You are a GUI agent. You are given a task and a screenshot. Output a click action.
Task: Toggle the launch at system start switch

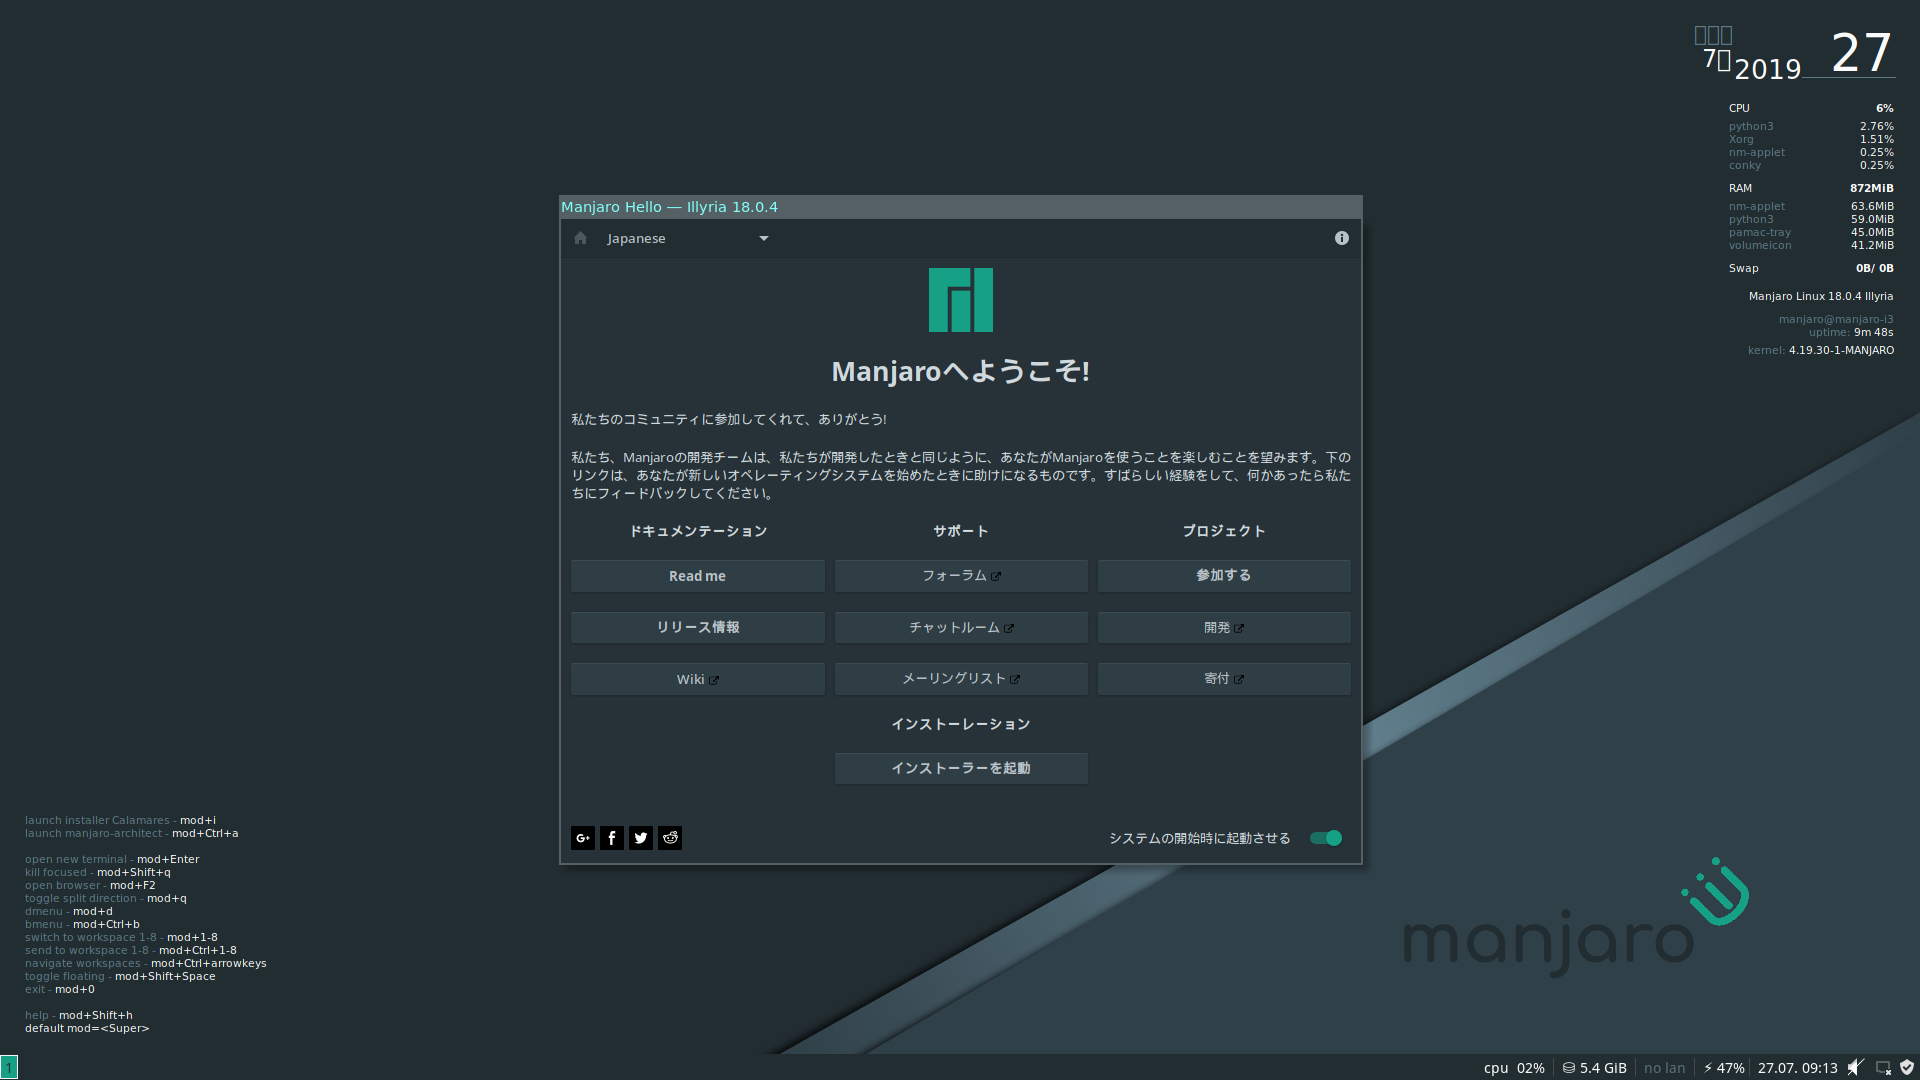(x=1326, y=838)
